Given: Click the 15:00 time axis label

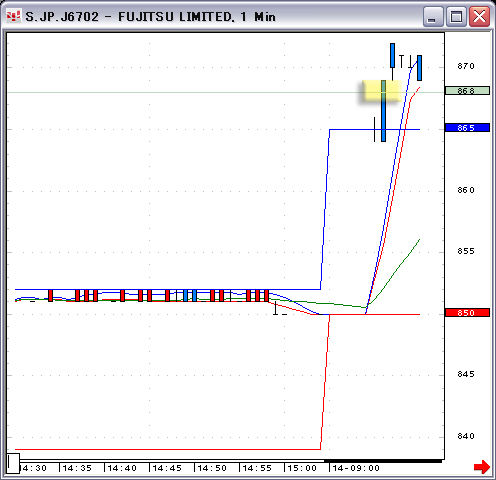Looking at the screenshot, I should tap(302, 468).
